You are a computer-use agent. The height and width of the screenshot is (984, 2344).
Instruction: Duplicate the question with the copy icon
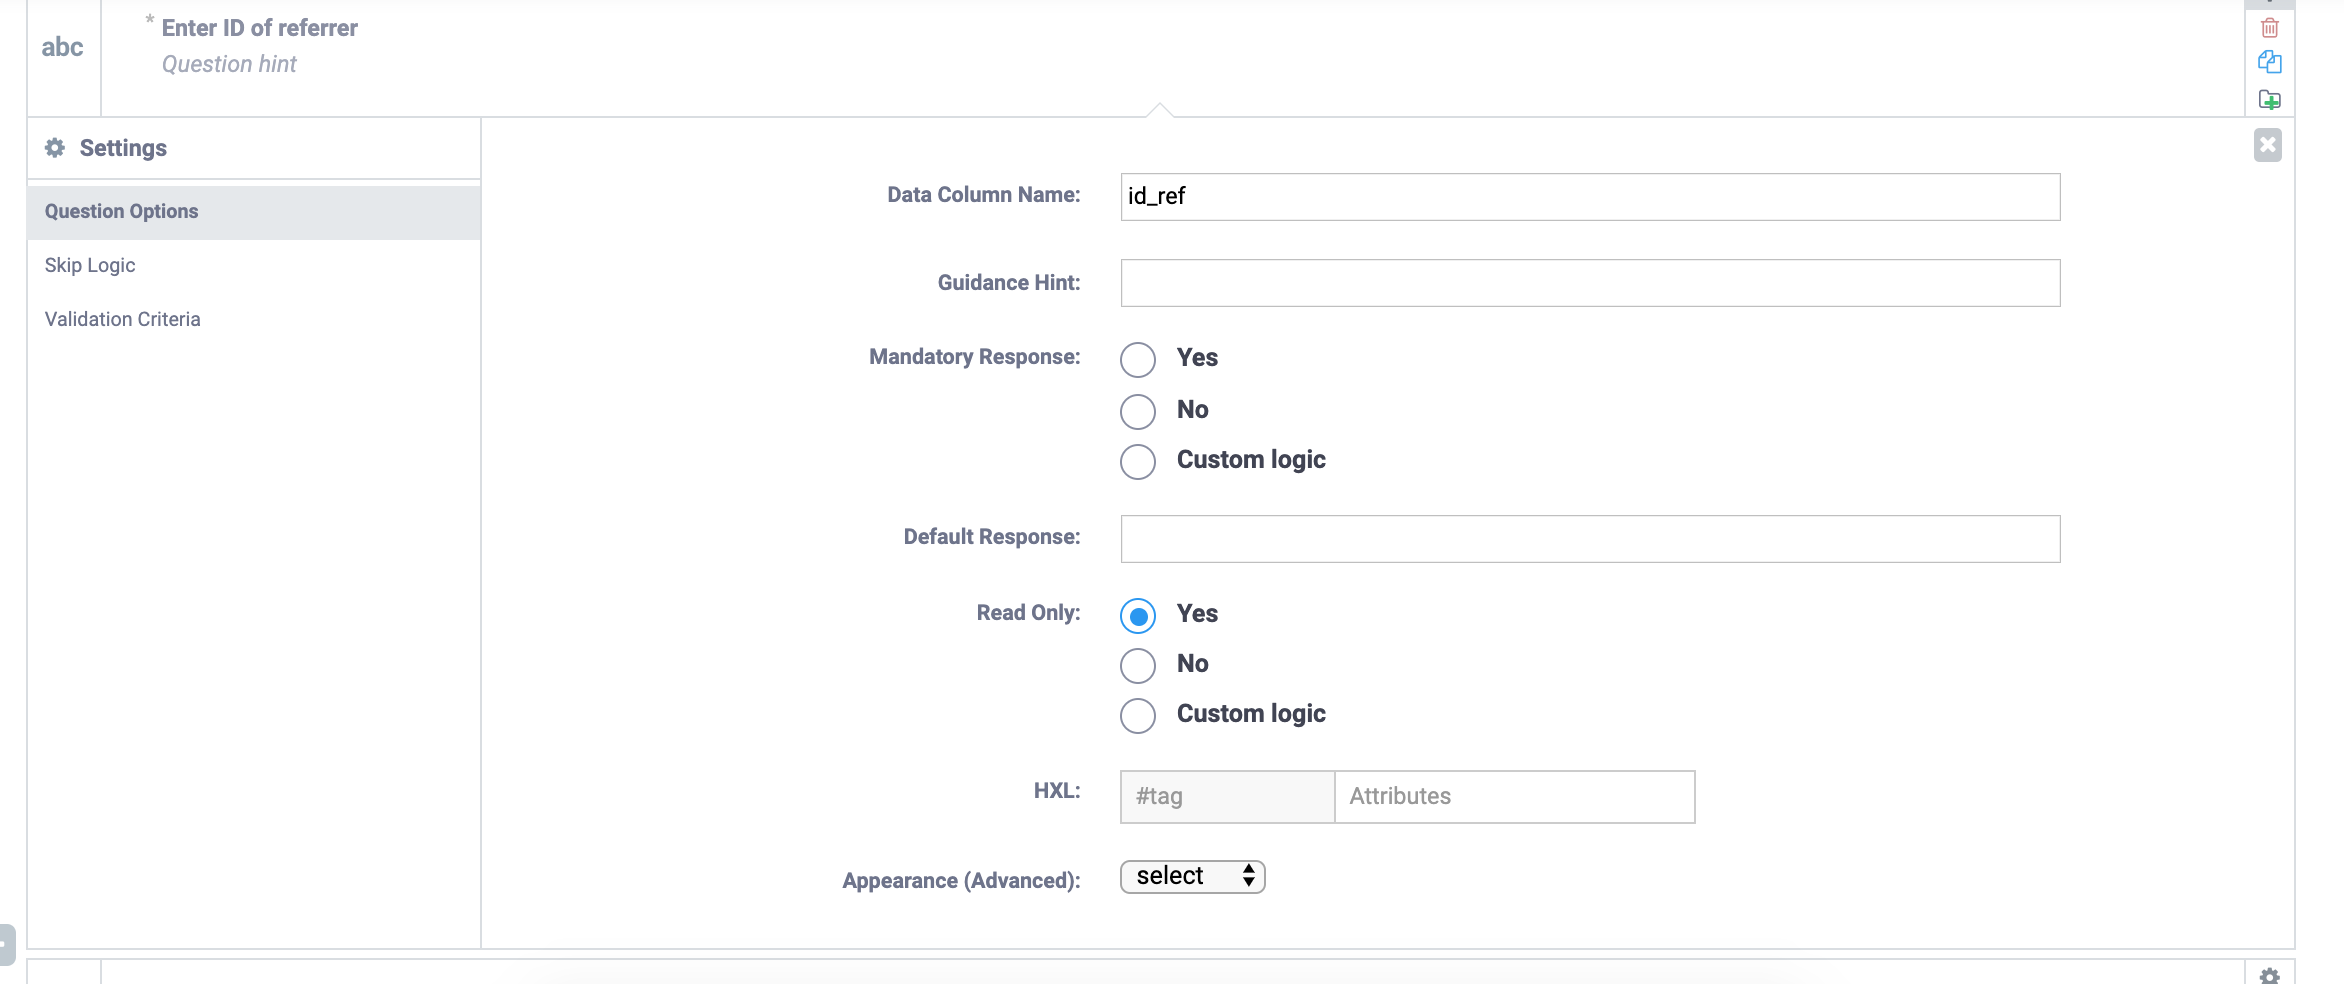(x=2272, y=63)
